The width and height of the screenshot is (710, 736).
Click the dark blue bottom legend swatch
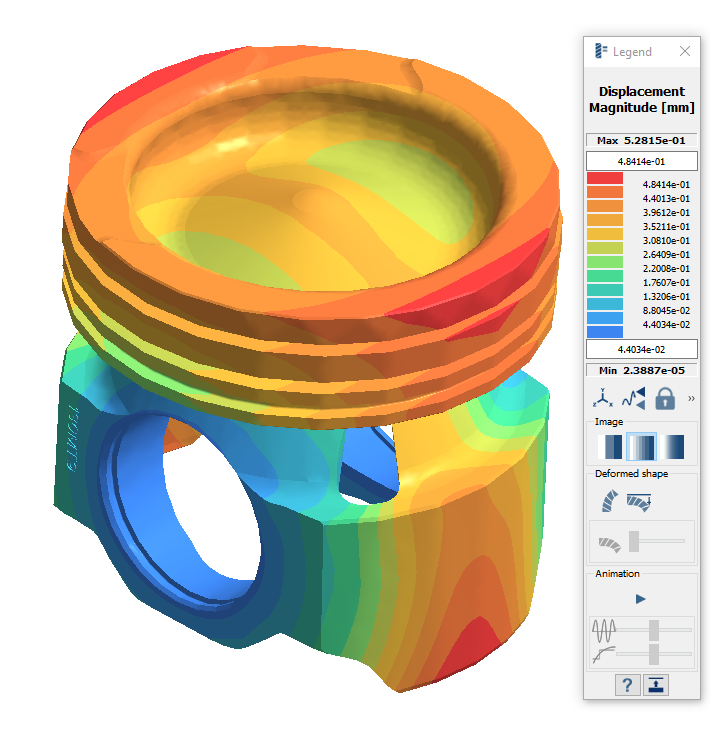[605, 332]
